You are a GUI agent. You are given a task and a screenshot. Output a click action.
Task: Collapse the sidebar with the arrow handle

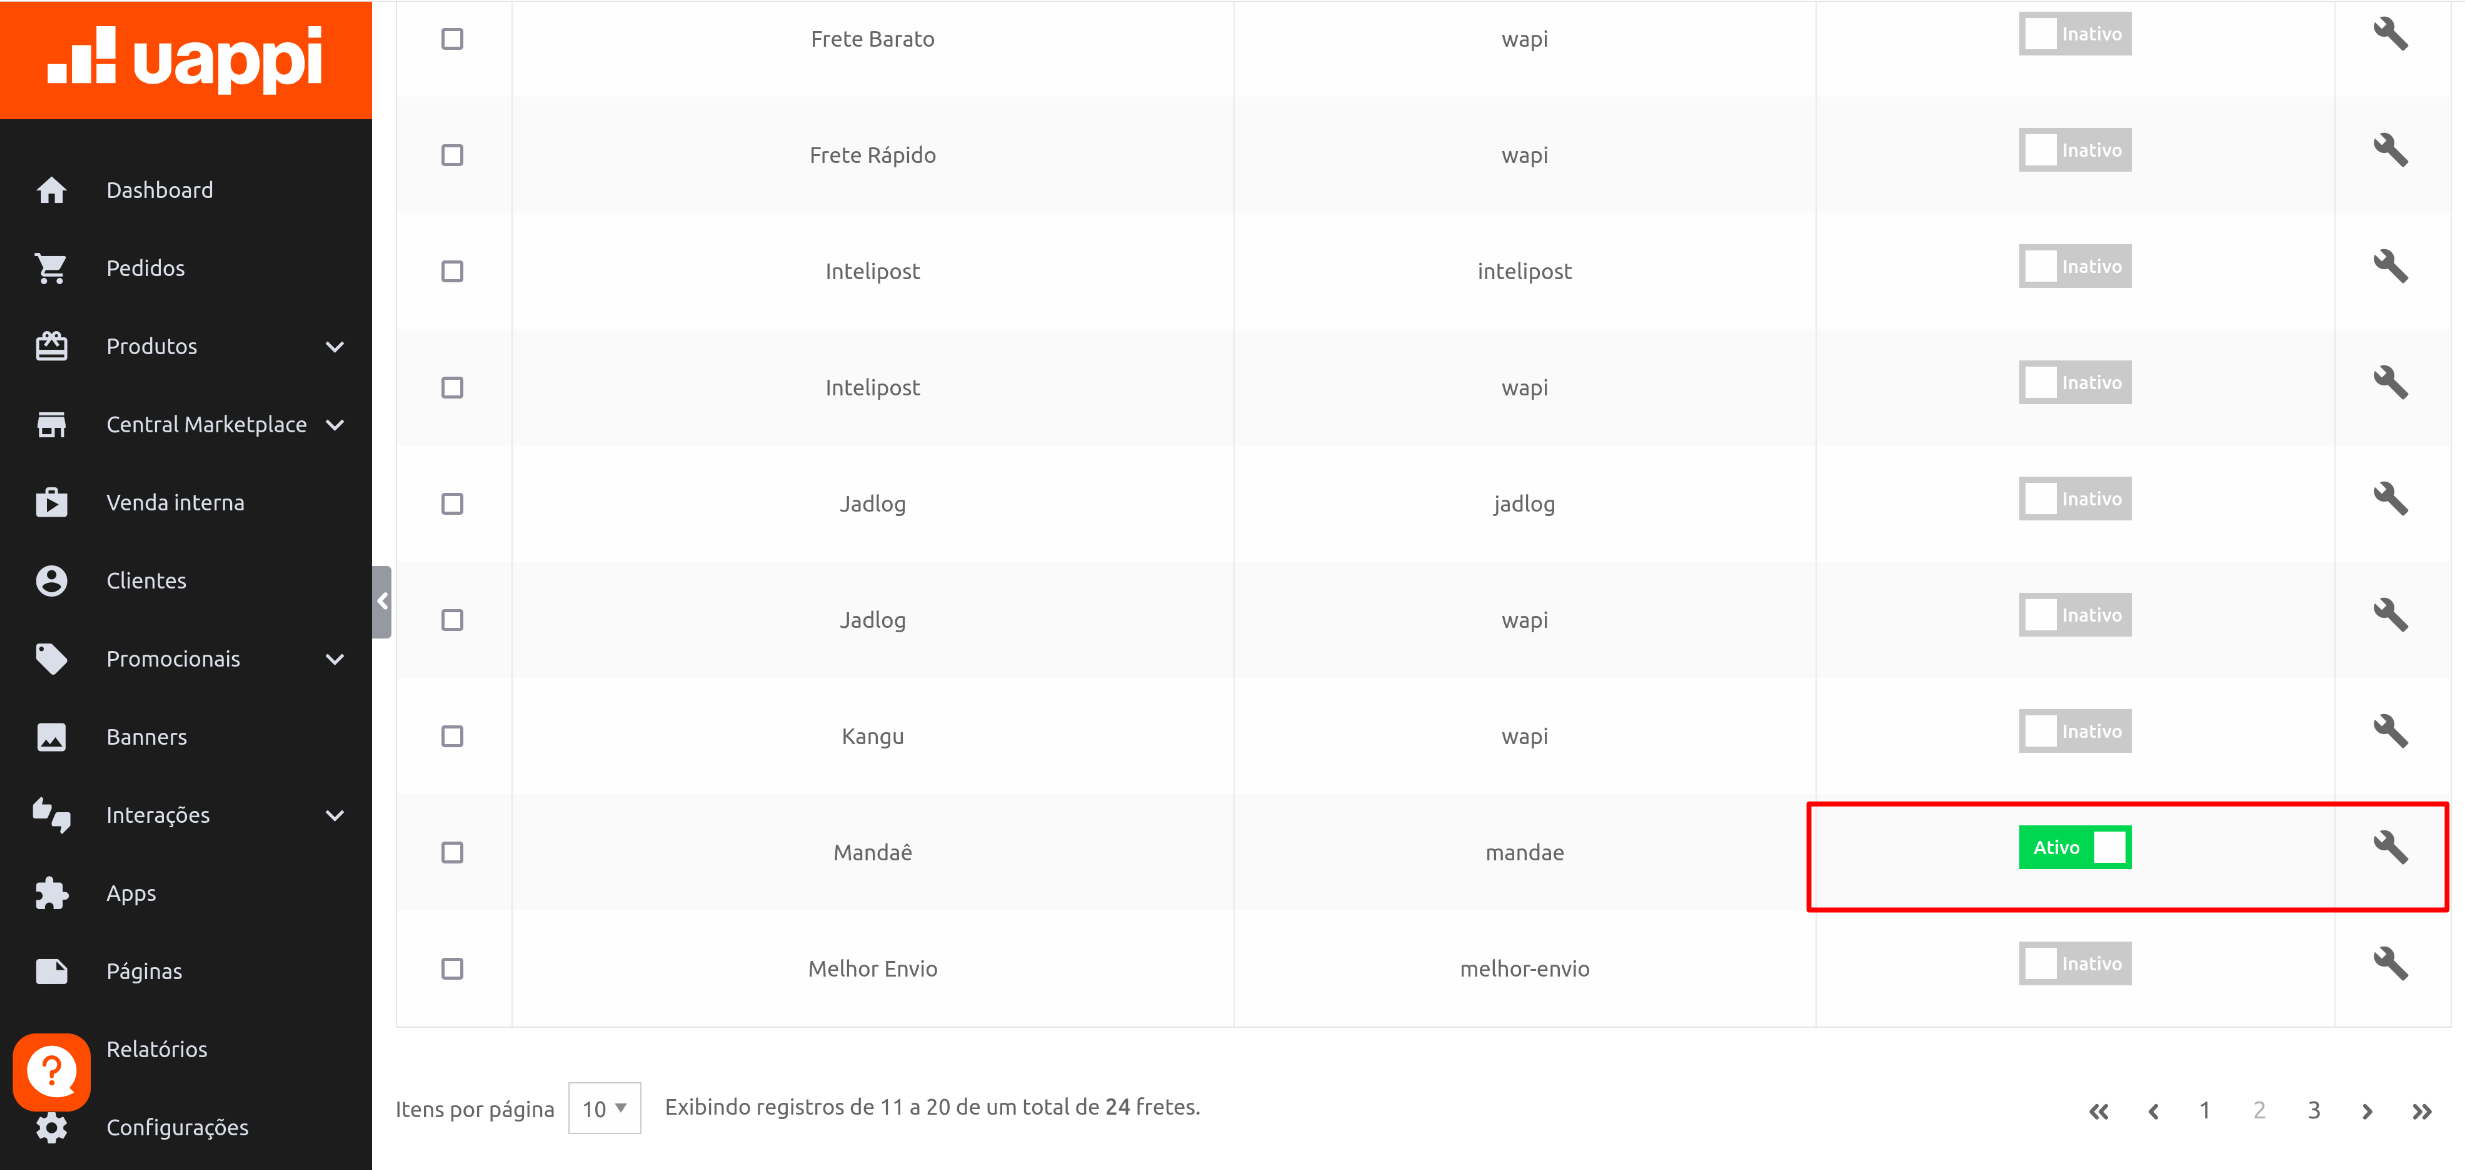tap(382, 601)
